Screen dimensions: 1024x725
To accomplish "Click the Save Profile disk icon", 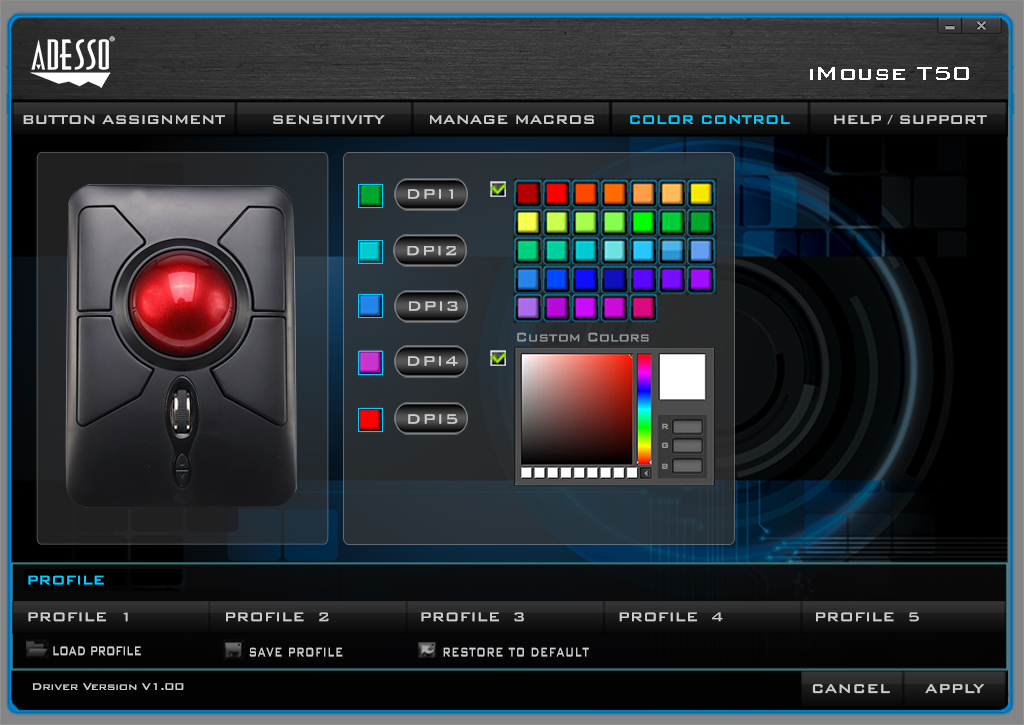I will click(233, 650).
